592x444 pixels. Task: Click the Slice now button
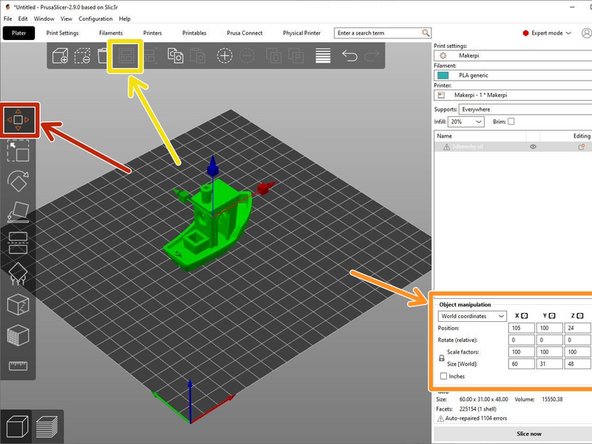529,434
